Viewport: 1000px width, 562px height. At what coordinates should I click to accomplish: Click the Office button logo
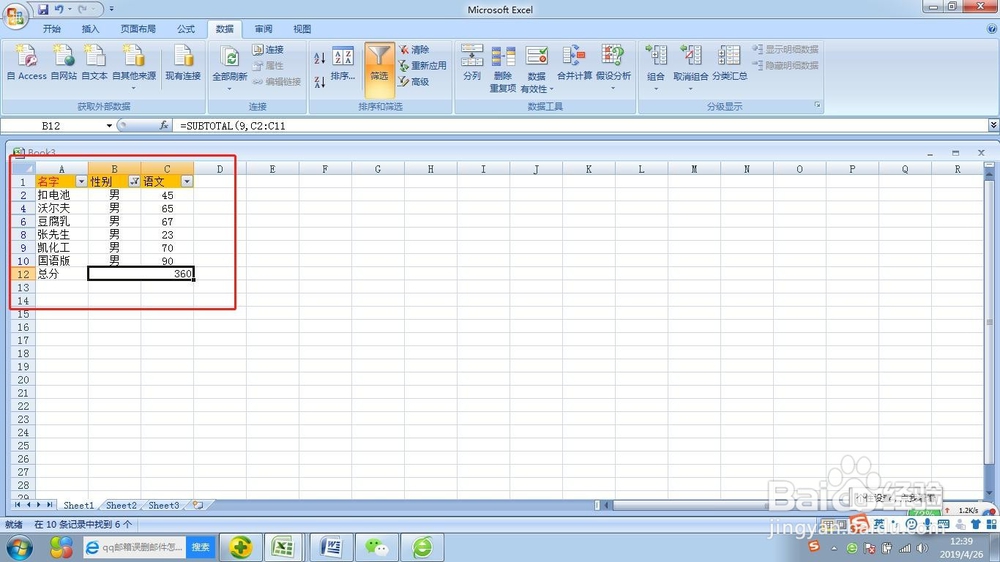tap(15, 17)
